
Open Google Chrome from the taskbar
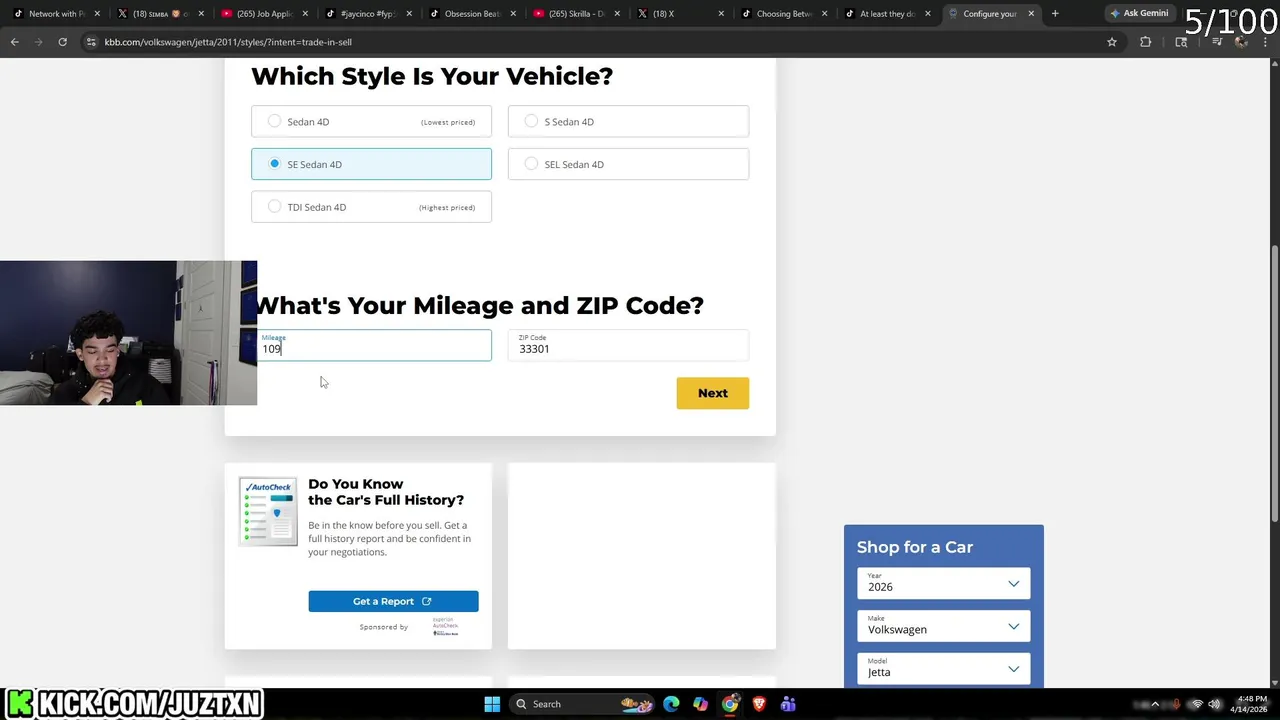(x=730, y=704)
